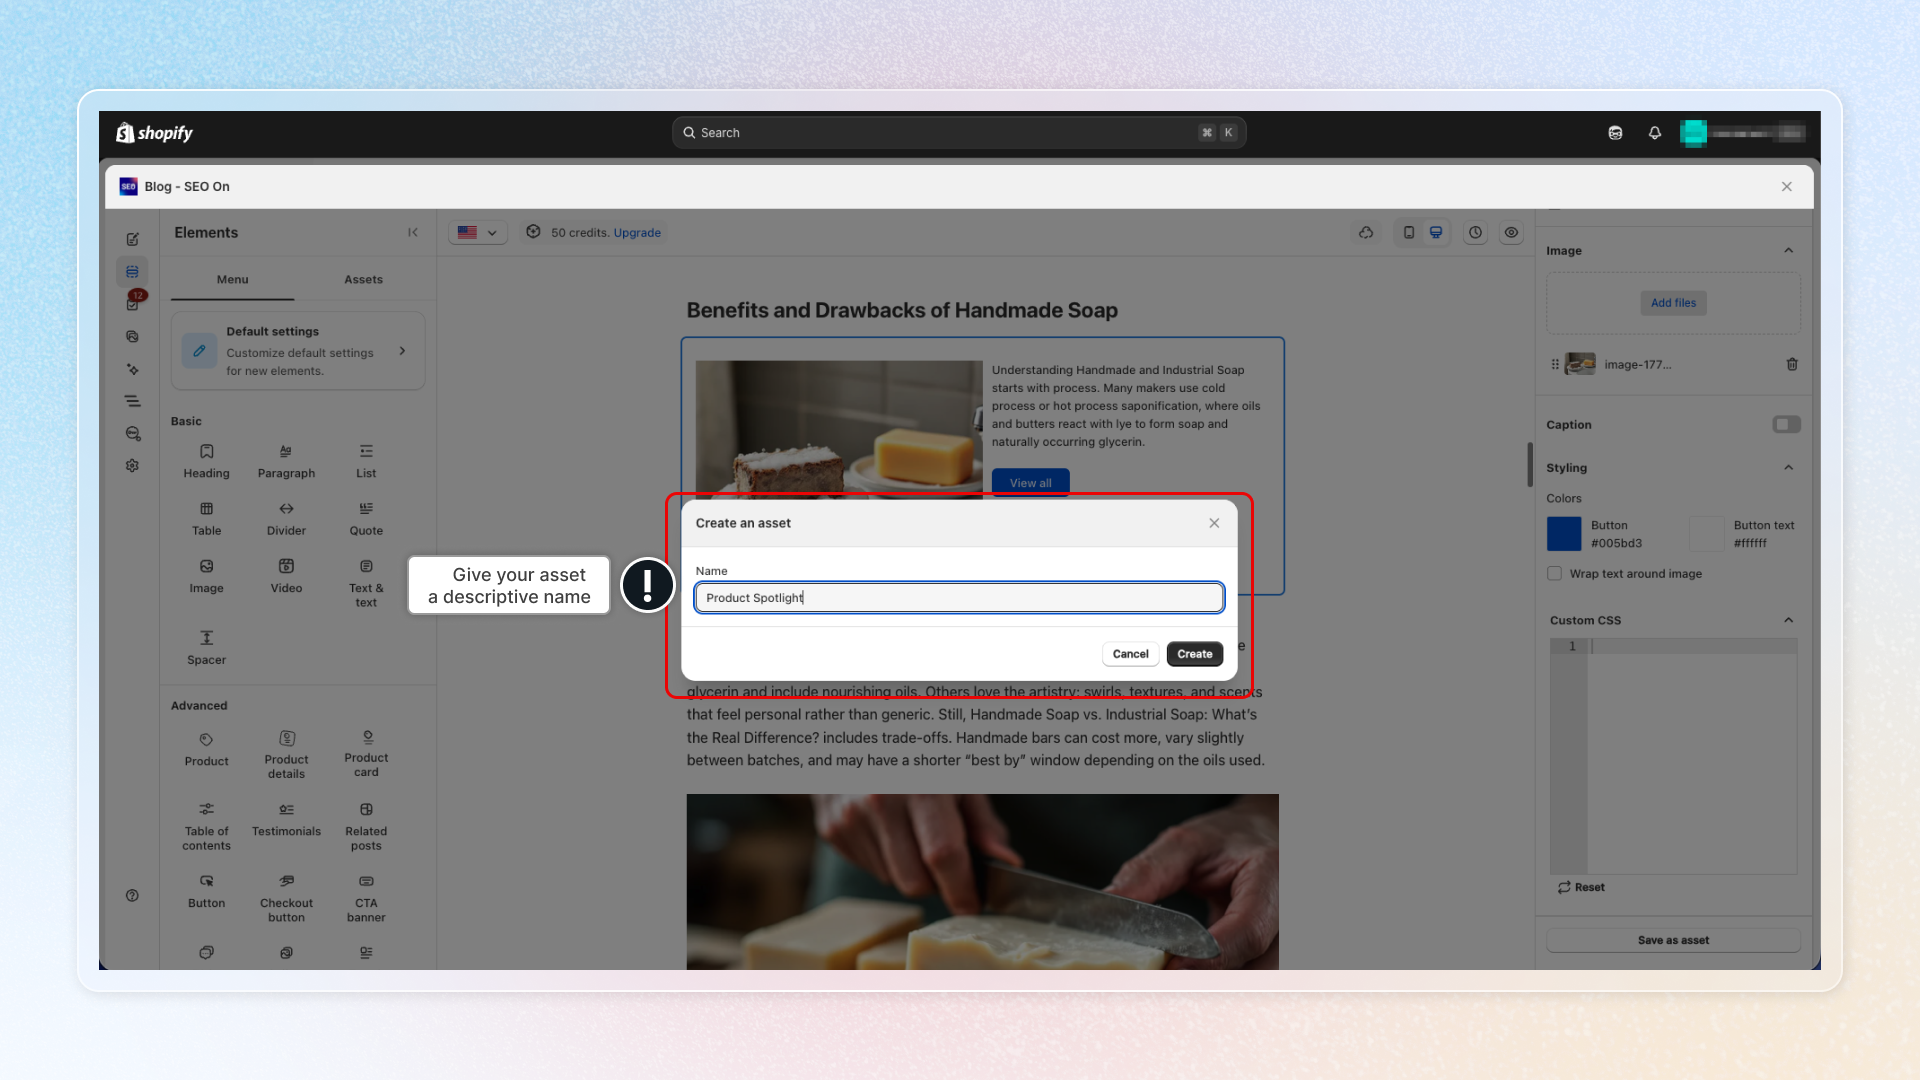Viewport: 1920px width, 1080px height.
Task: Toggle the Caption switch
Action: tap(1786, 425)
